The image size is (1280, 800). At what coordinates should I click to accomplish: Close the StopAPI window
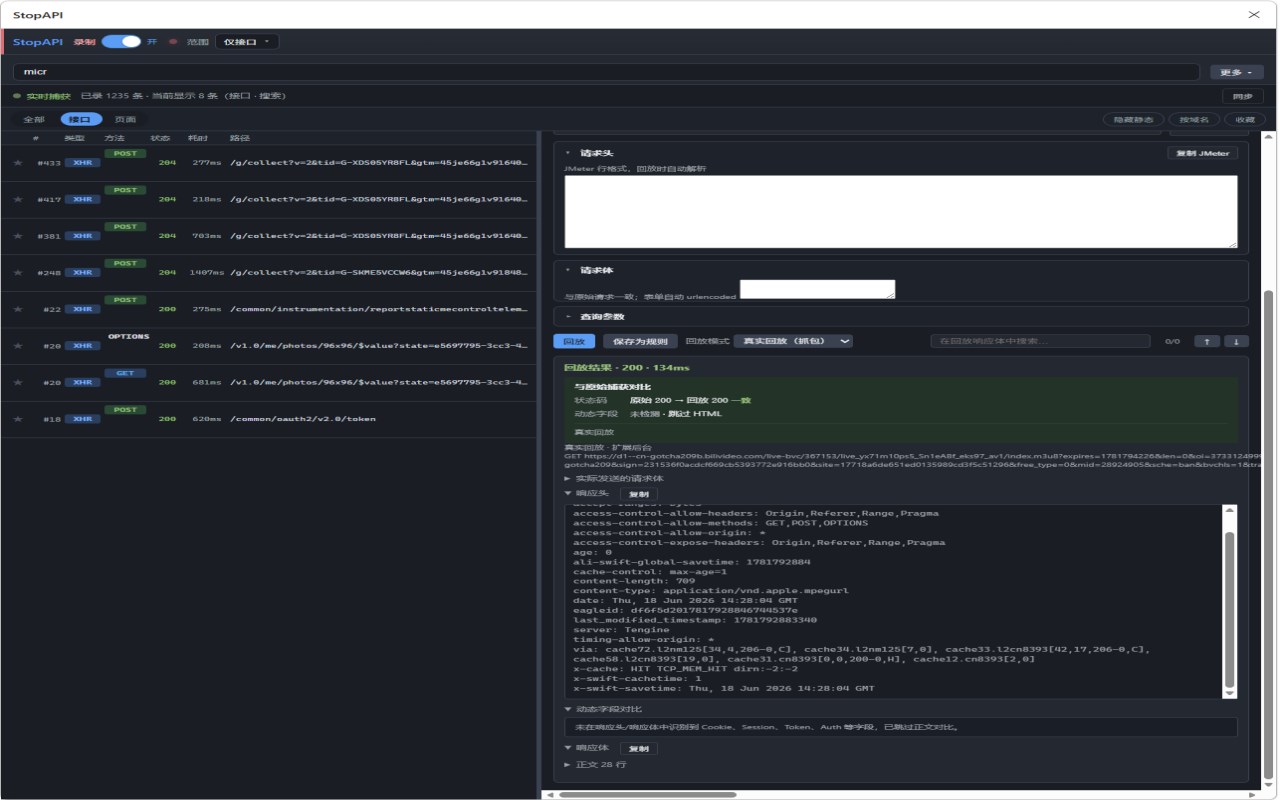1255,14
